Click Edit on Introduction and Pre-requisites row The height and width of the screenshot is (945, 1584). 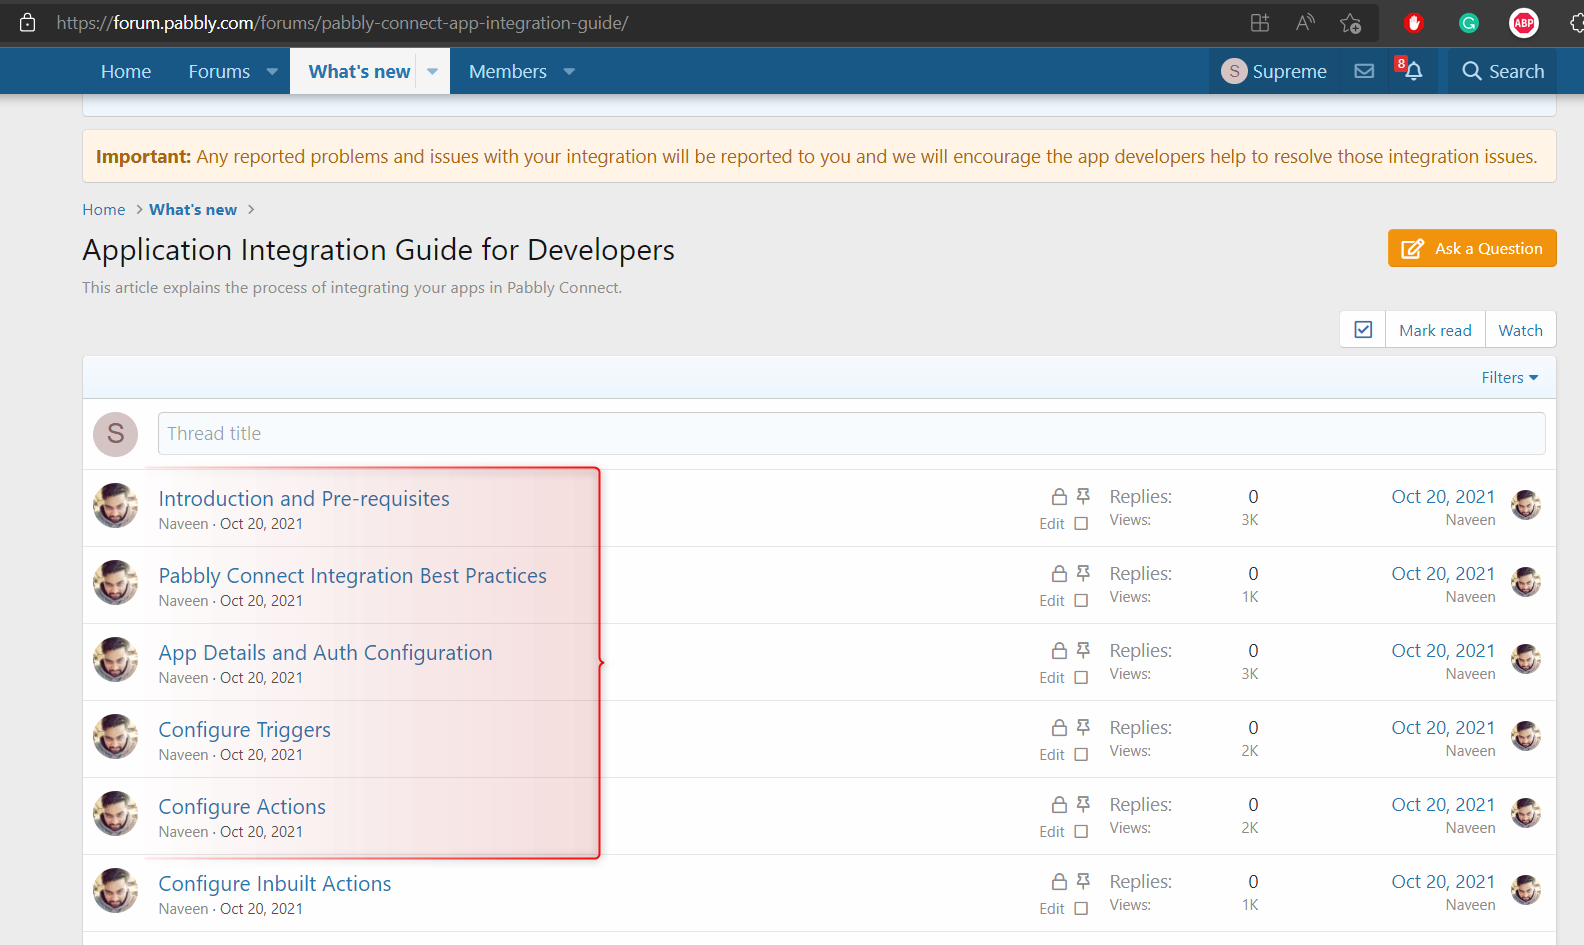point(1052,523)
